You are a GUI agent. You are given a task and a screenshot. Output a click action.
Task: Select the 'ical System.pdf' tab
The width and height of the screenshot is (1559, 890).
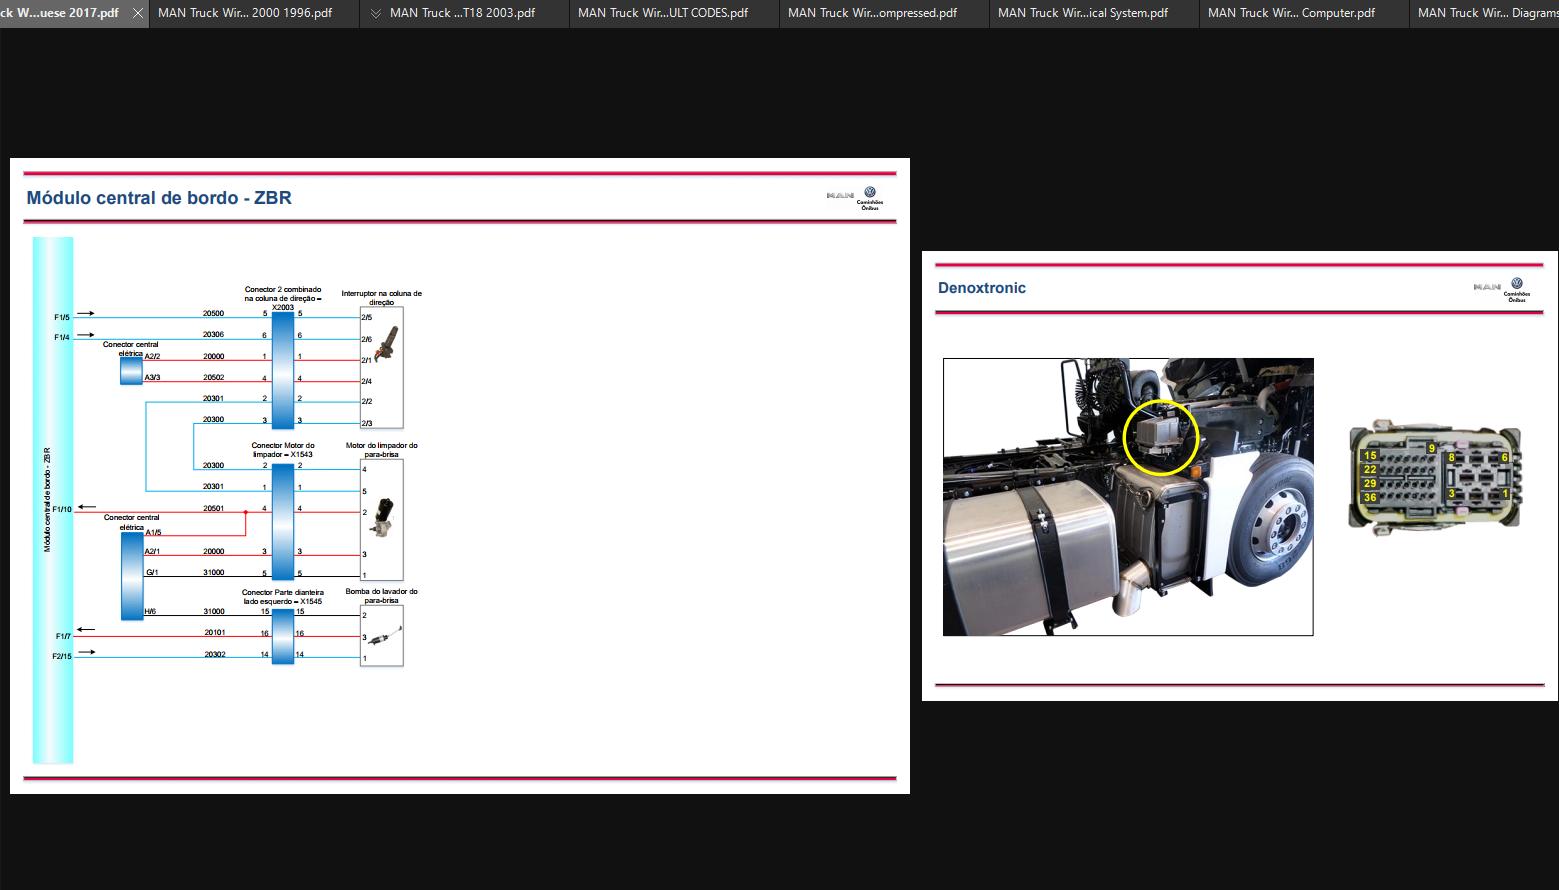pyautogui.click(x=1093, y=13)
